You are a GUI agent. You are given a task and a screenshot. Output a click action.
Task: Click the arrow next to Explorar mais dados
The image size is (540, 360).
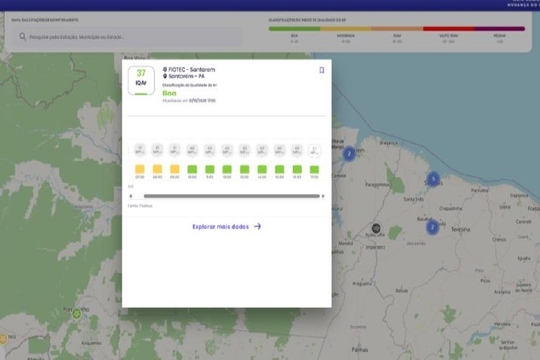click(x=257, y=226)
